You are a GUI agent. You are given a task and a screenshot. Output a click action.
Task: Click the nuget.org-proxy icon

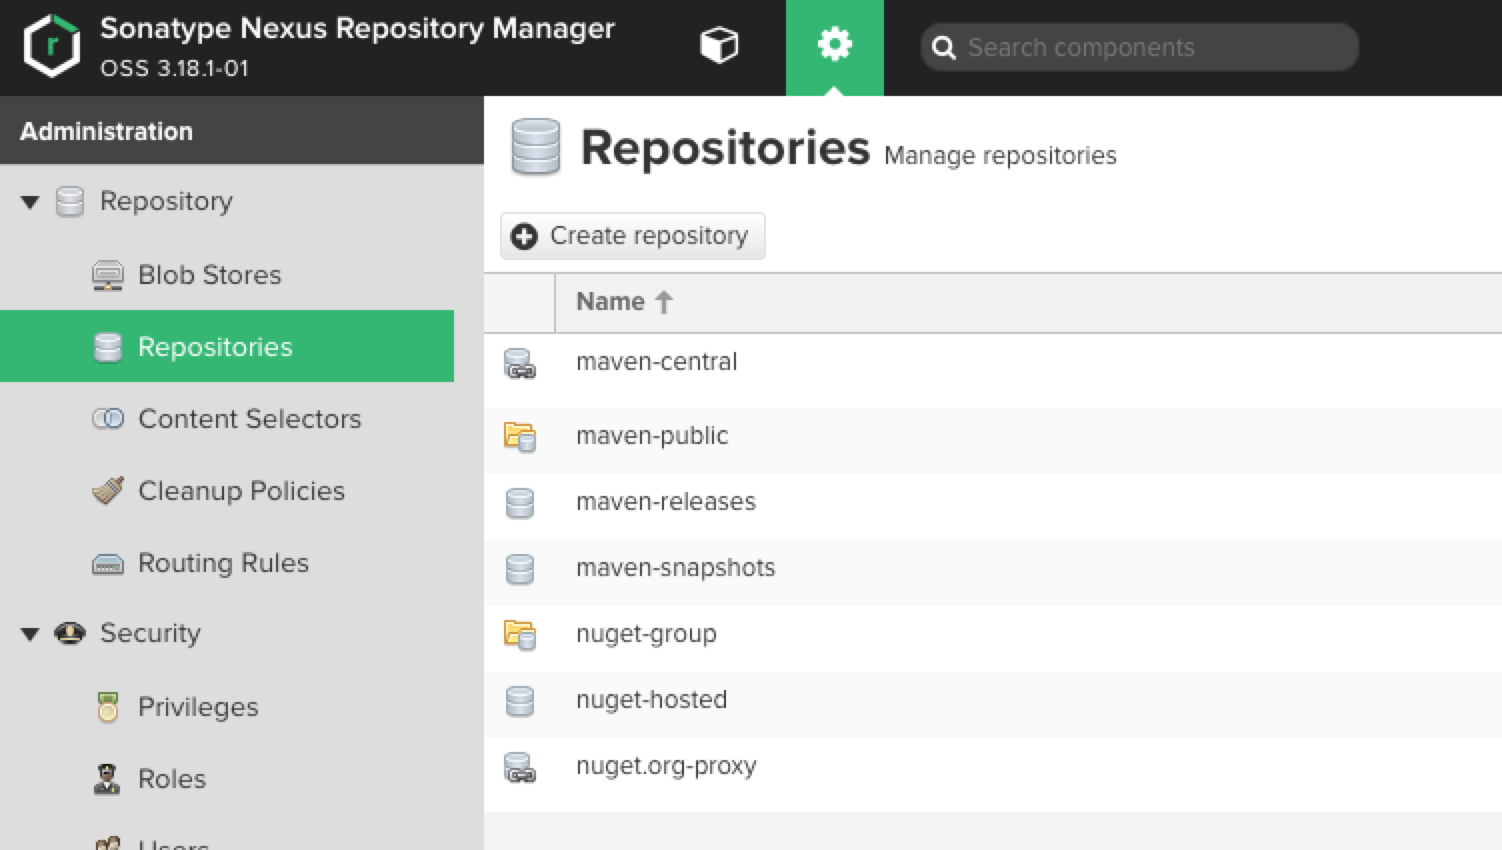point(519,767)
